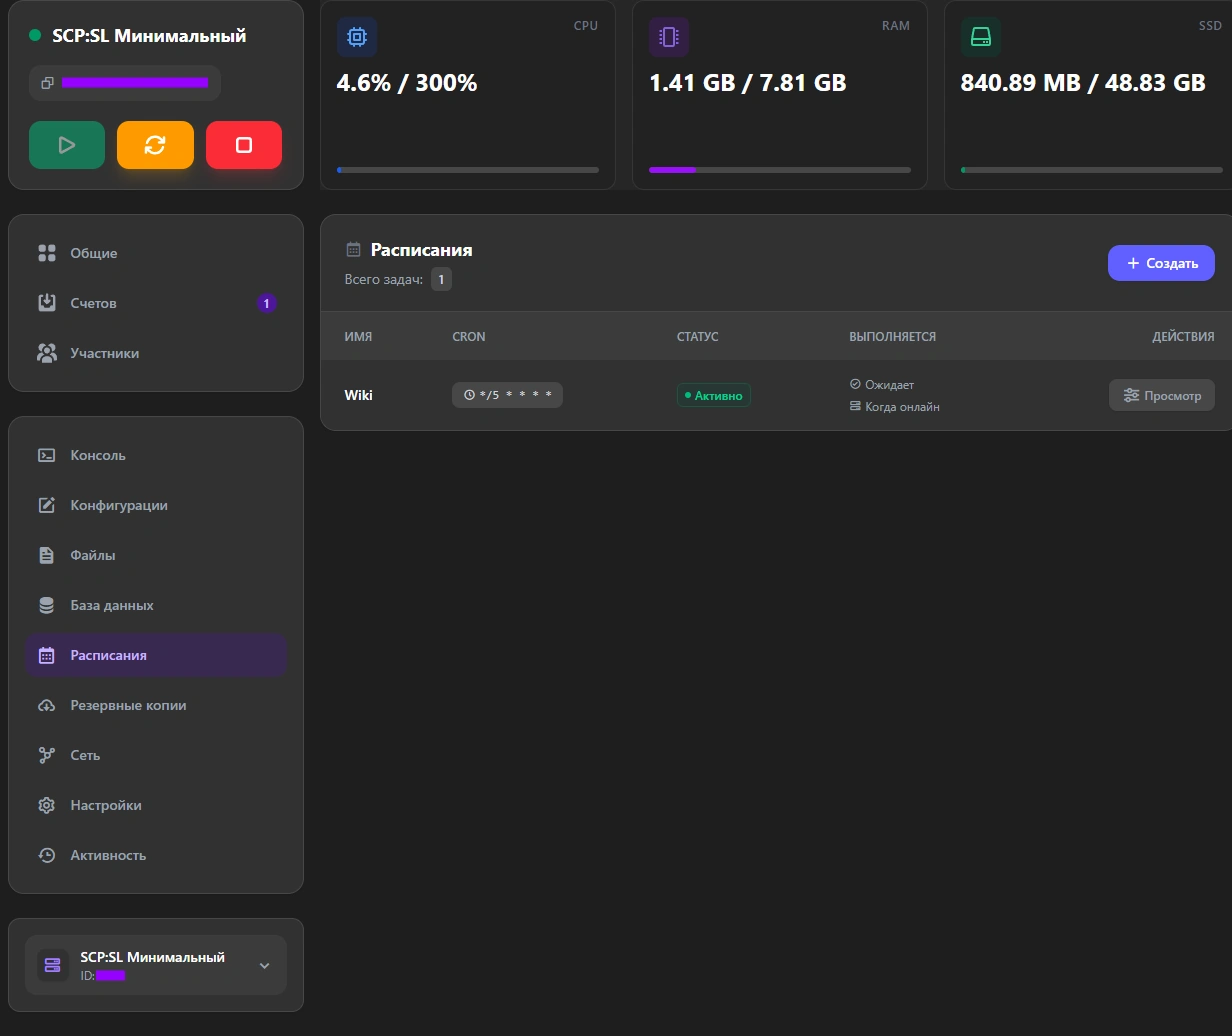Click the */5 * * * * cron expression
This screenshot has width=1232, height=1036.
(x=507, y=395)
